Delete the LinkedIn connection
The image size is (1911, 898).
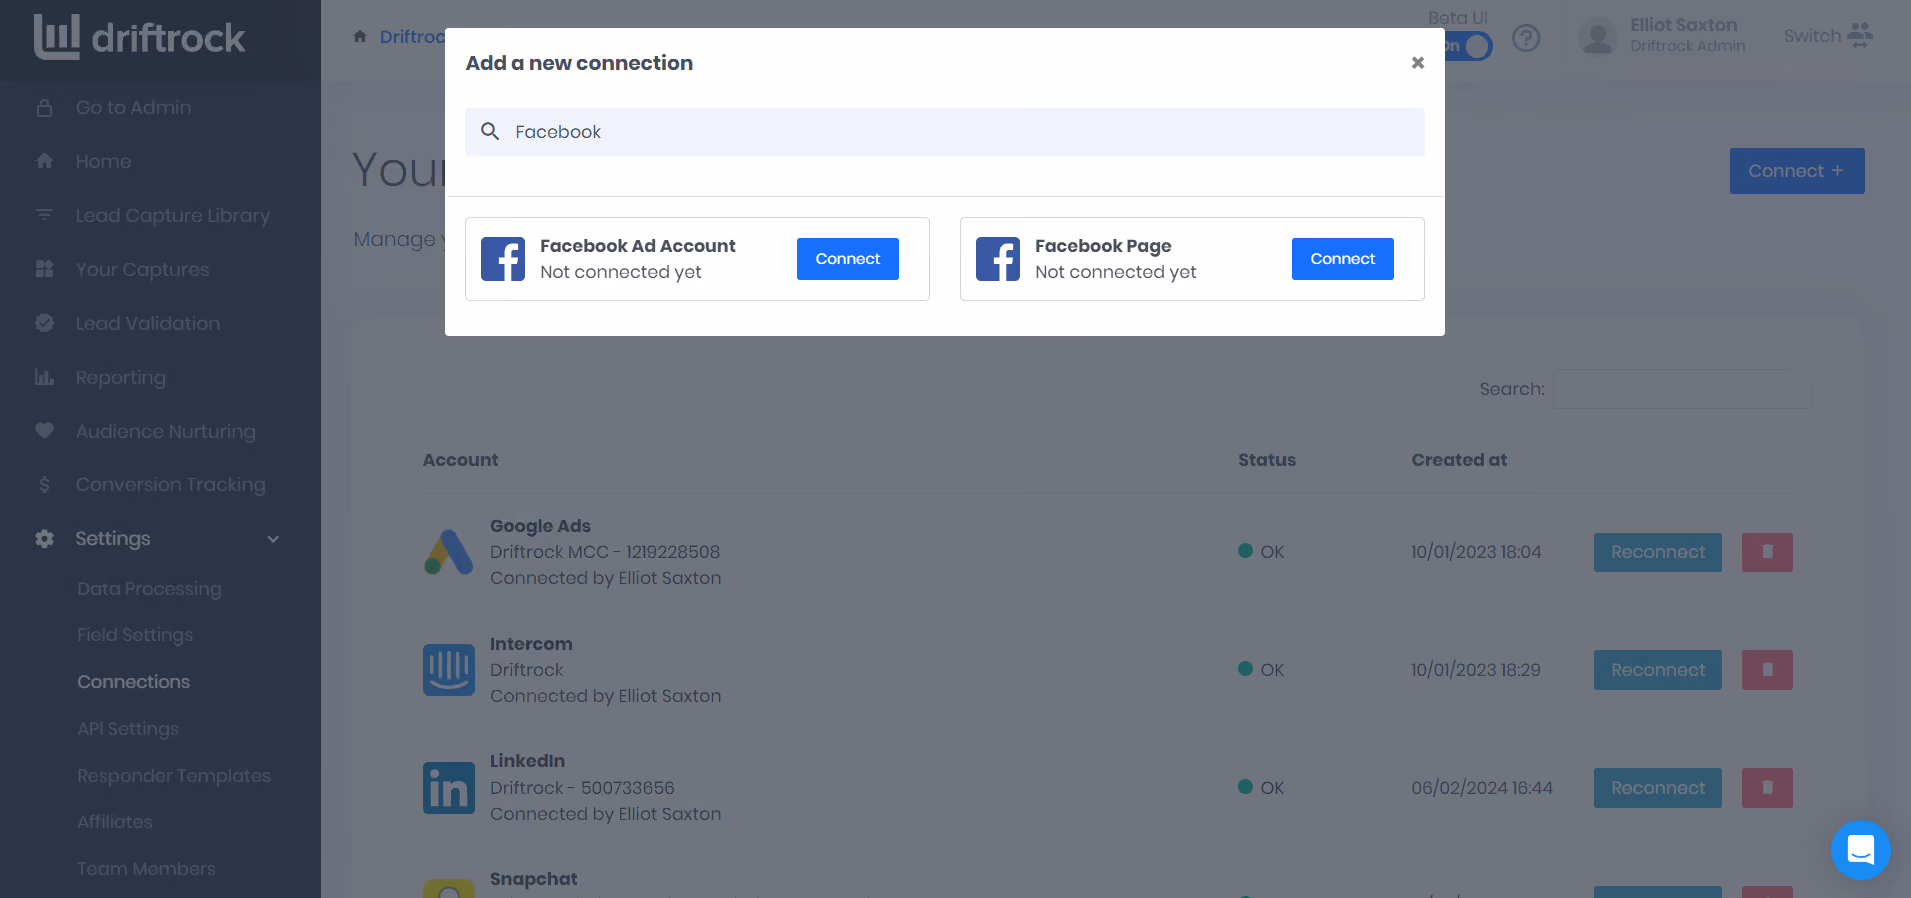(x=1767, y=788)
